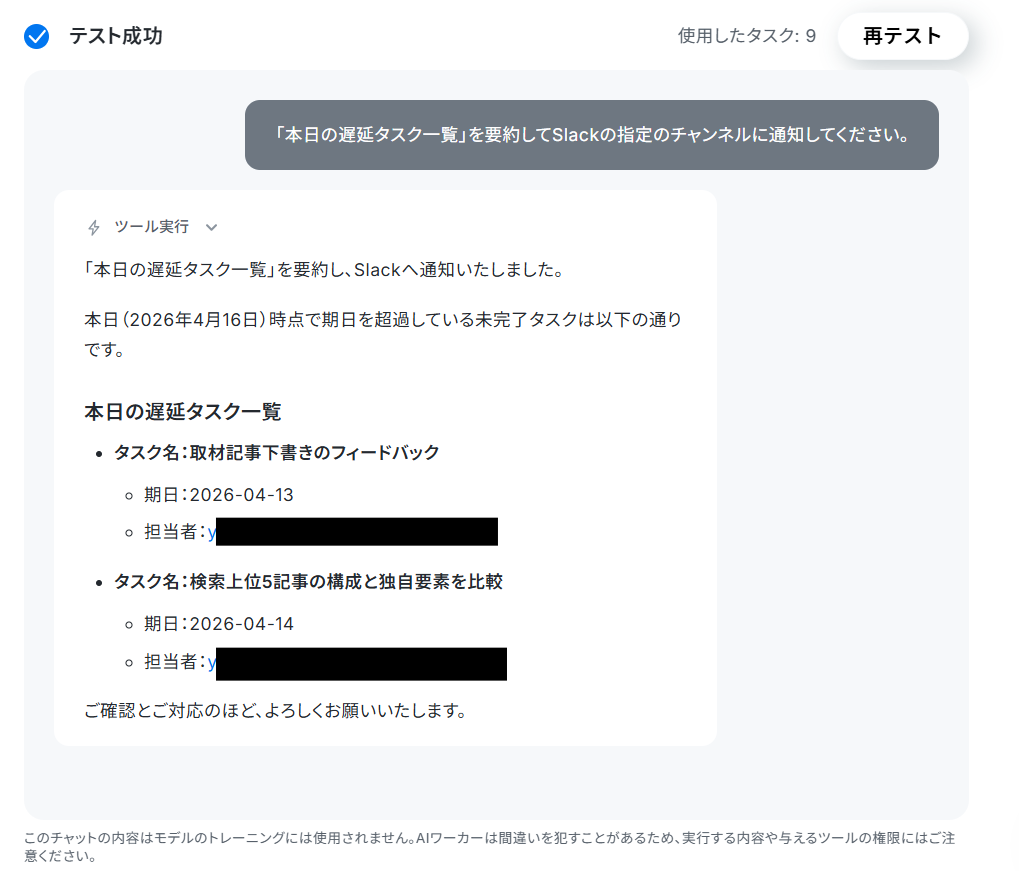Image resolution: width=1019 pixels, height=871 pixels.
Task: Open the ツール実行 label
Action: tap(151, 227)
